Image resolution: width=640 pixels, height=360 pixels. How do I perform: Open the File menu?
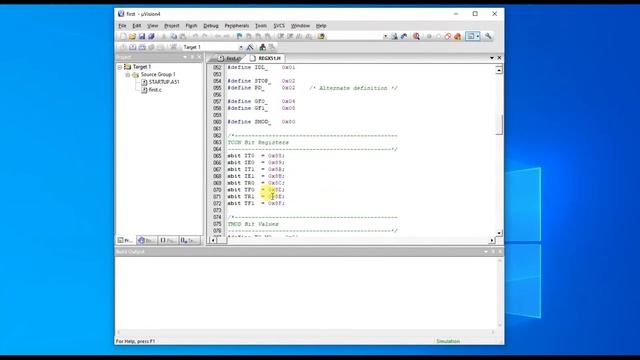(122, 26)
